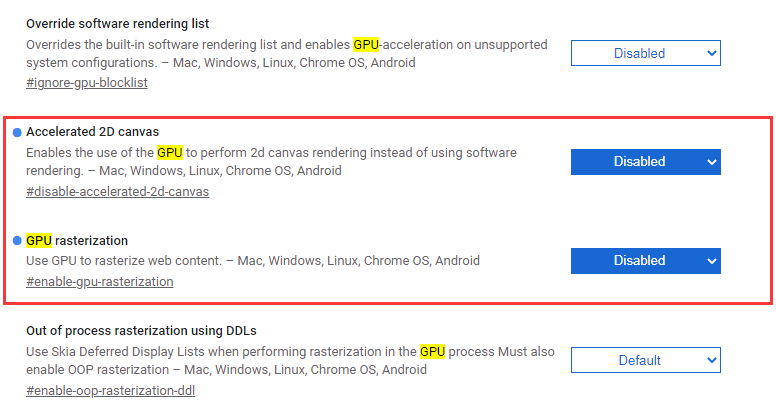The width and height of the screenshot is (776, 407).
Task: Open the Accelerated 2D canvas Disabled dropdown
Action: (645, 162)
